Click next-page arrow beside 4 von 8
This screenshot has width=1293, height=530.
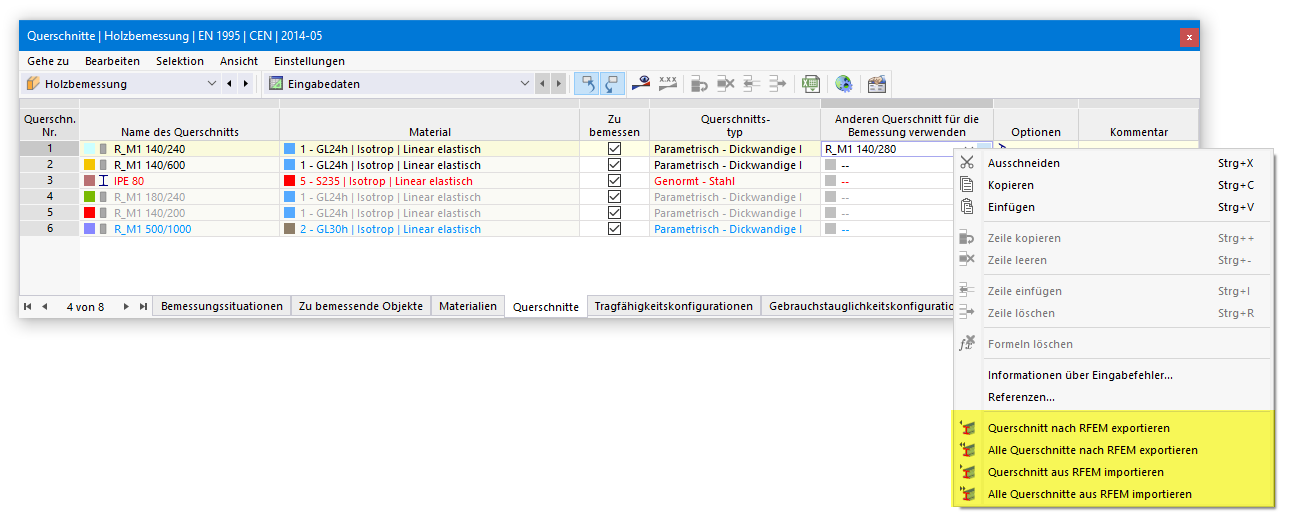tap(126, 306)
